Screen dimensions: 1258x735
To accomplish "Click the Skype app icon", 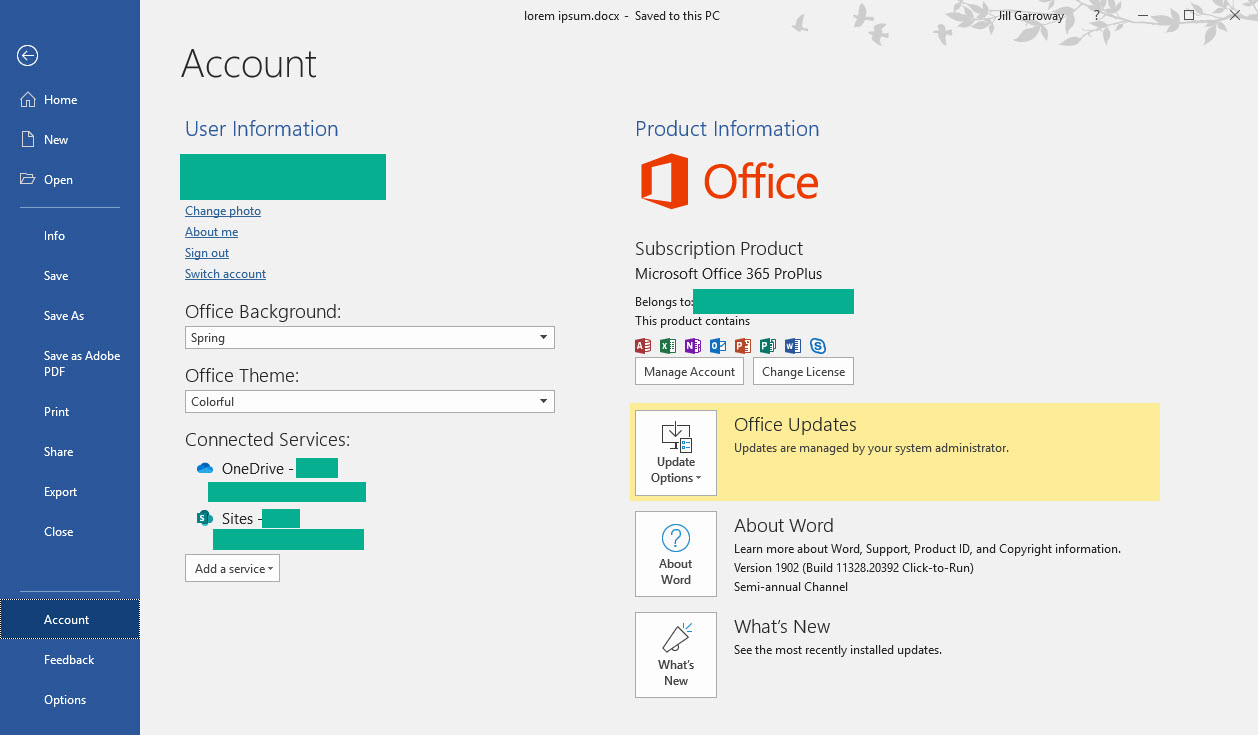I will (818, 346).
